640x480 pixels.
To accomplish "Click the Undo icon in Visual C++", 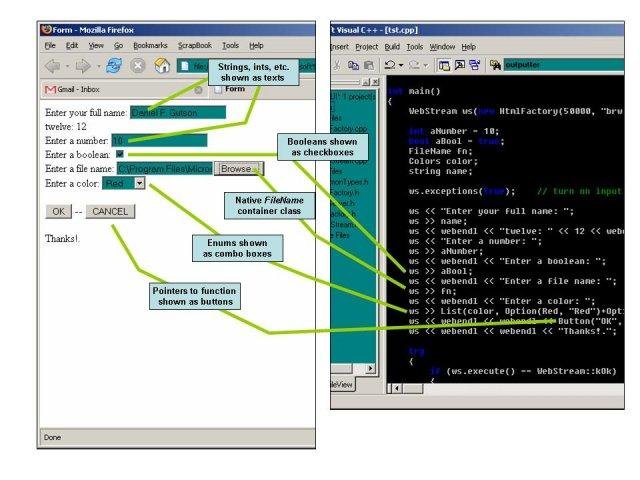I will 390,65.
